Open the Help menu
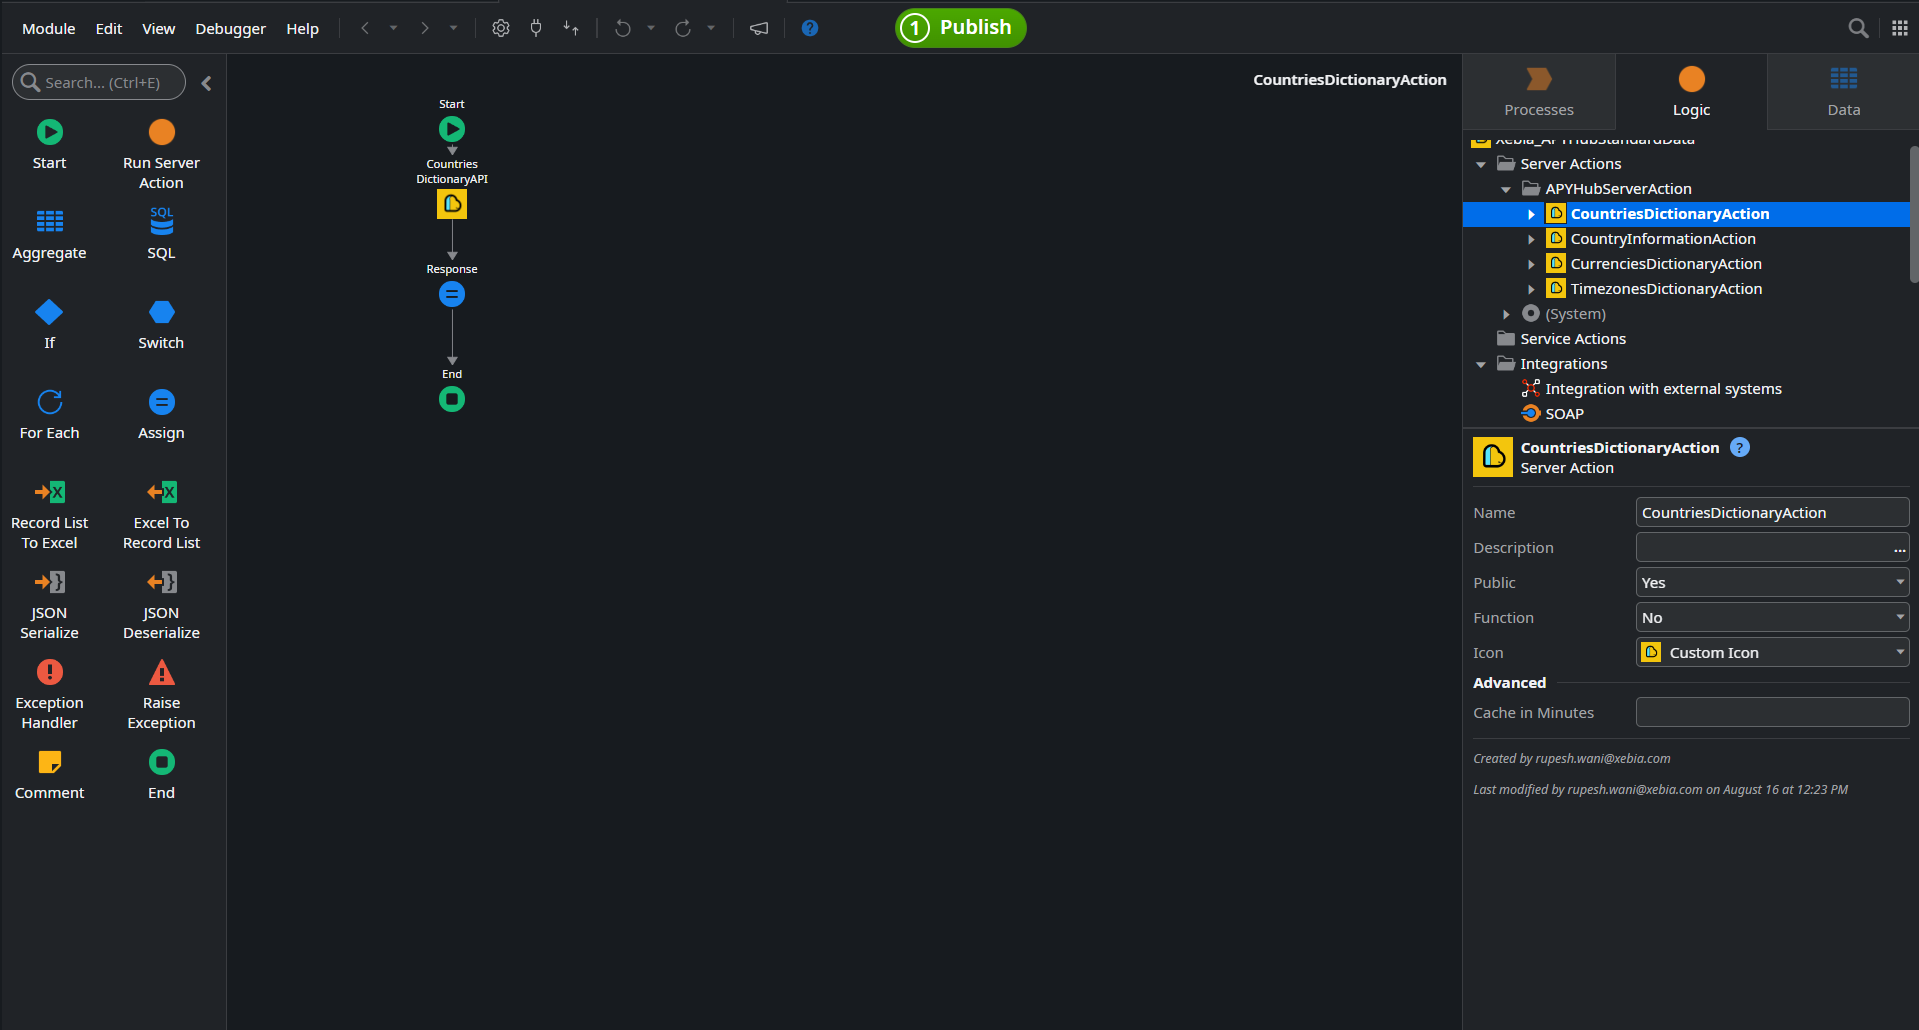This screenshot has width=1919, height=1030. click(303, 29)
